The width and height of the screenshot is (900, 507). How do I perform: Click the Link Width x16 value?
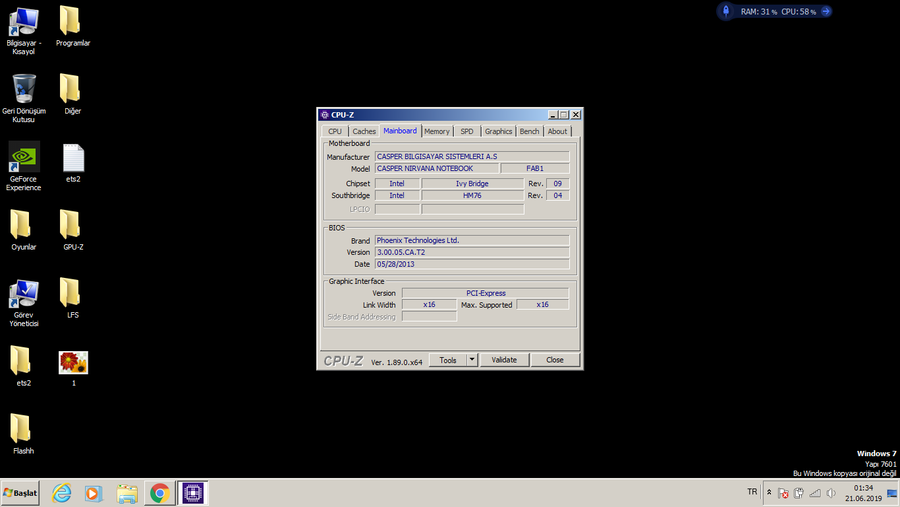tap(429, 305)
